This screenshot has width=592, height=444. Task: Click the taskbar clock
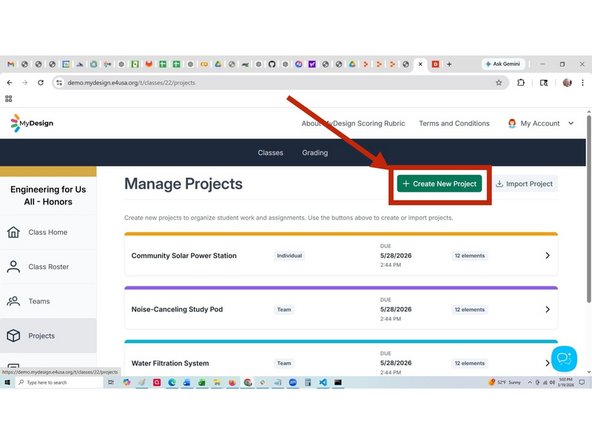566,382
